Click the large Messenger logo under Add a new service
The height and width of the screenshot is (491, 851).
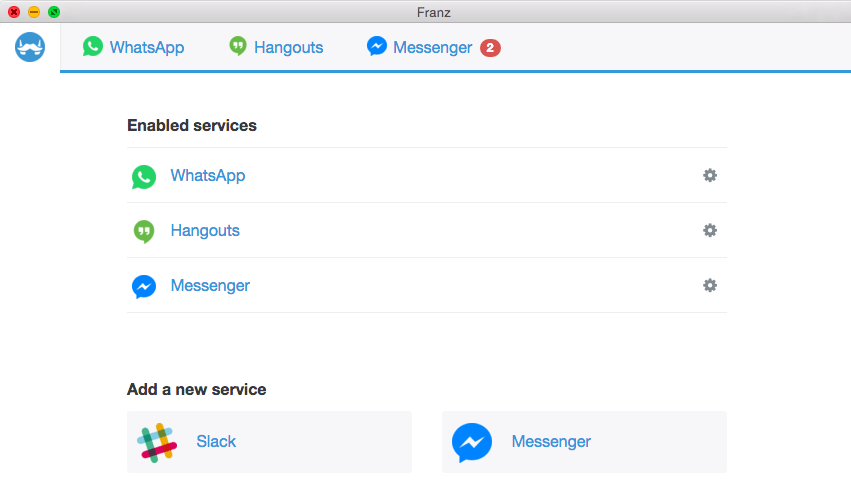[472, 442]
